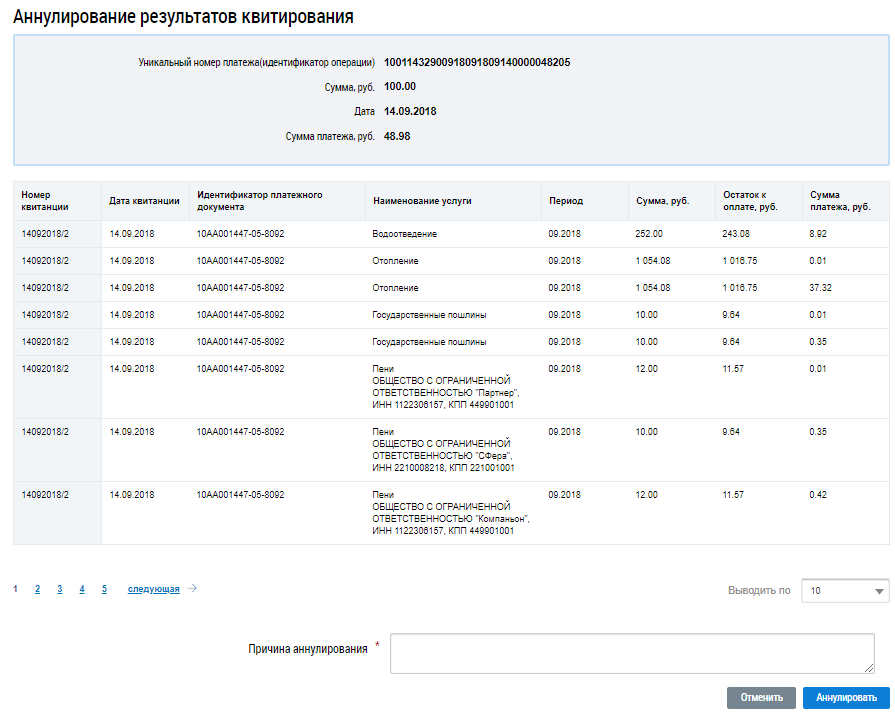Open the 'Выводить по' dropdown

(x=844, y=591)
